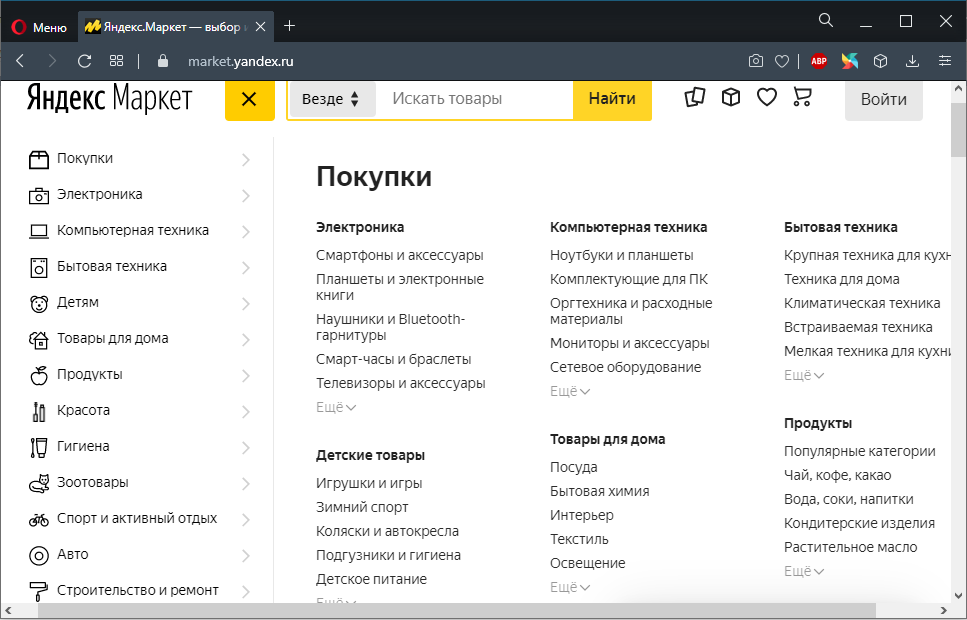This screenshot has height=620, width=967.
Task: Open Opera easy setup sliders
Action: pyautogui.click(x=945, y=60)
